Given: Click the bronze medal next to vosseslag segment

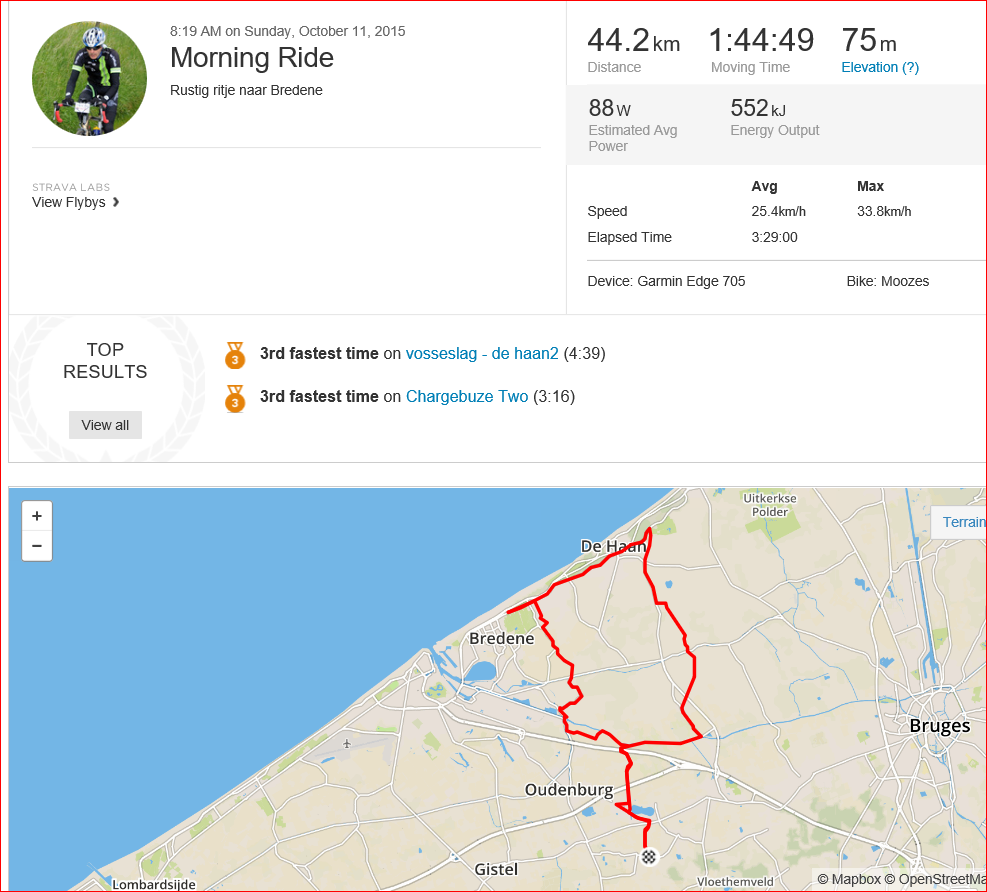Looking at the screenshot, I should pos(235,355).
